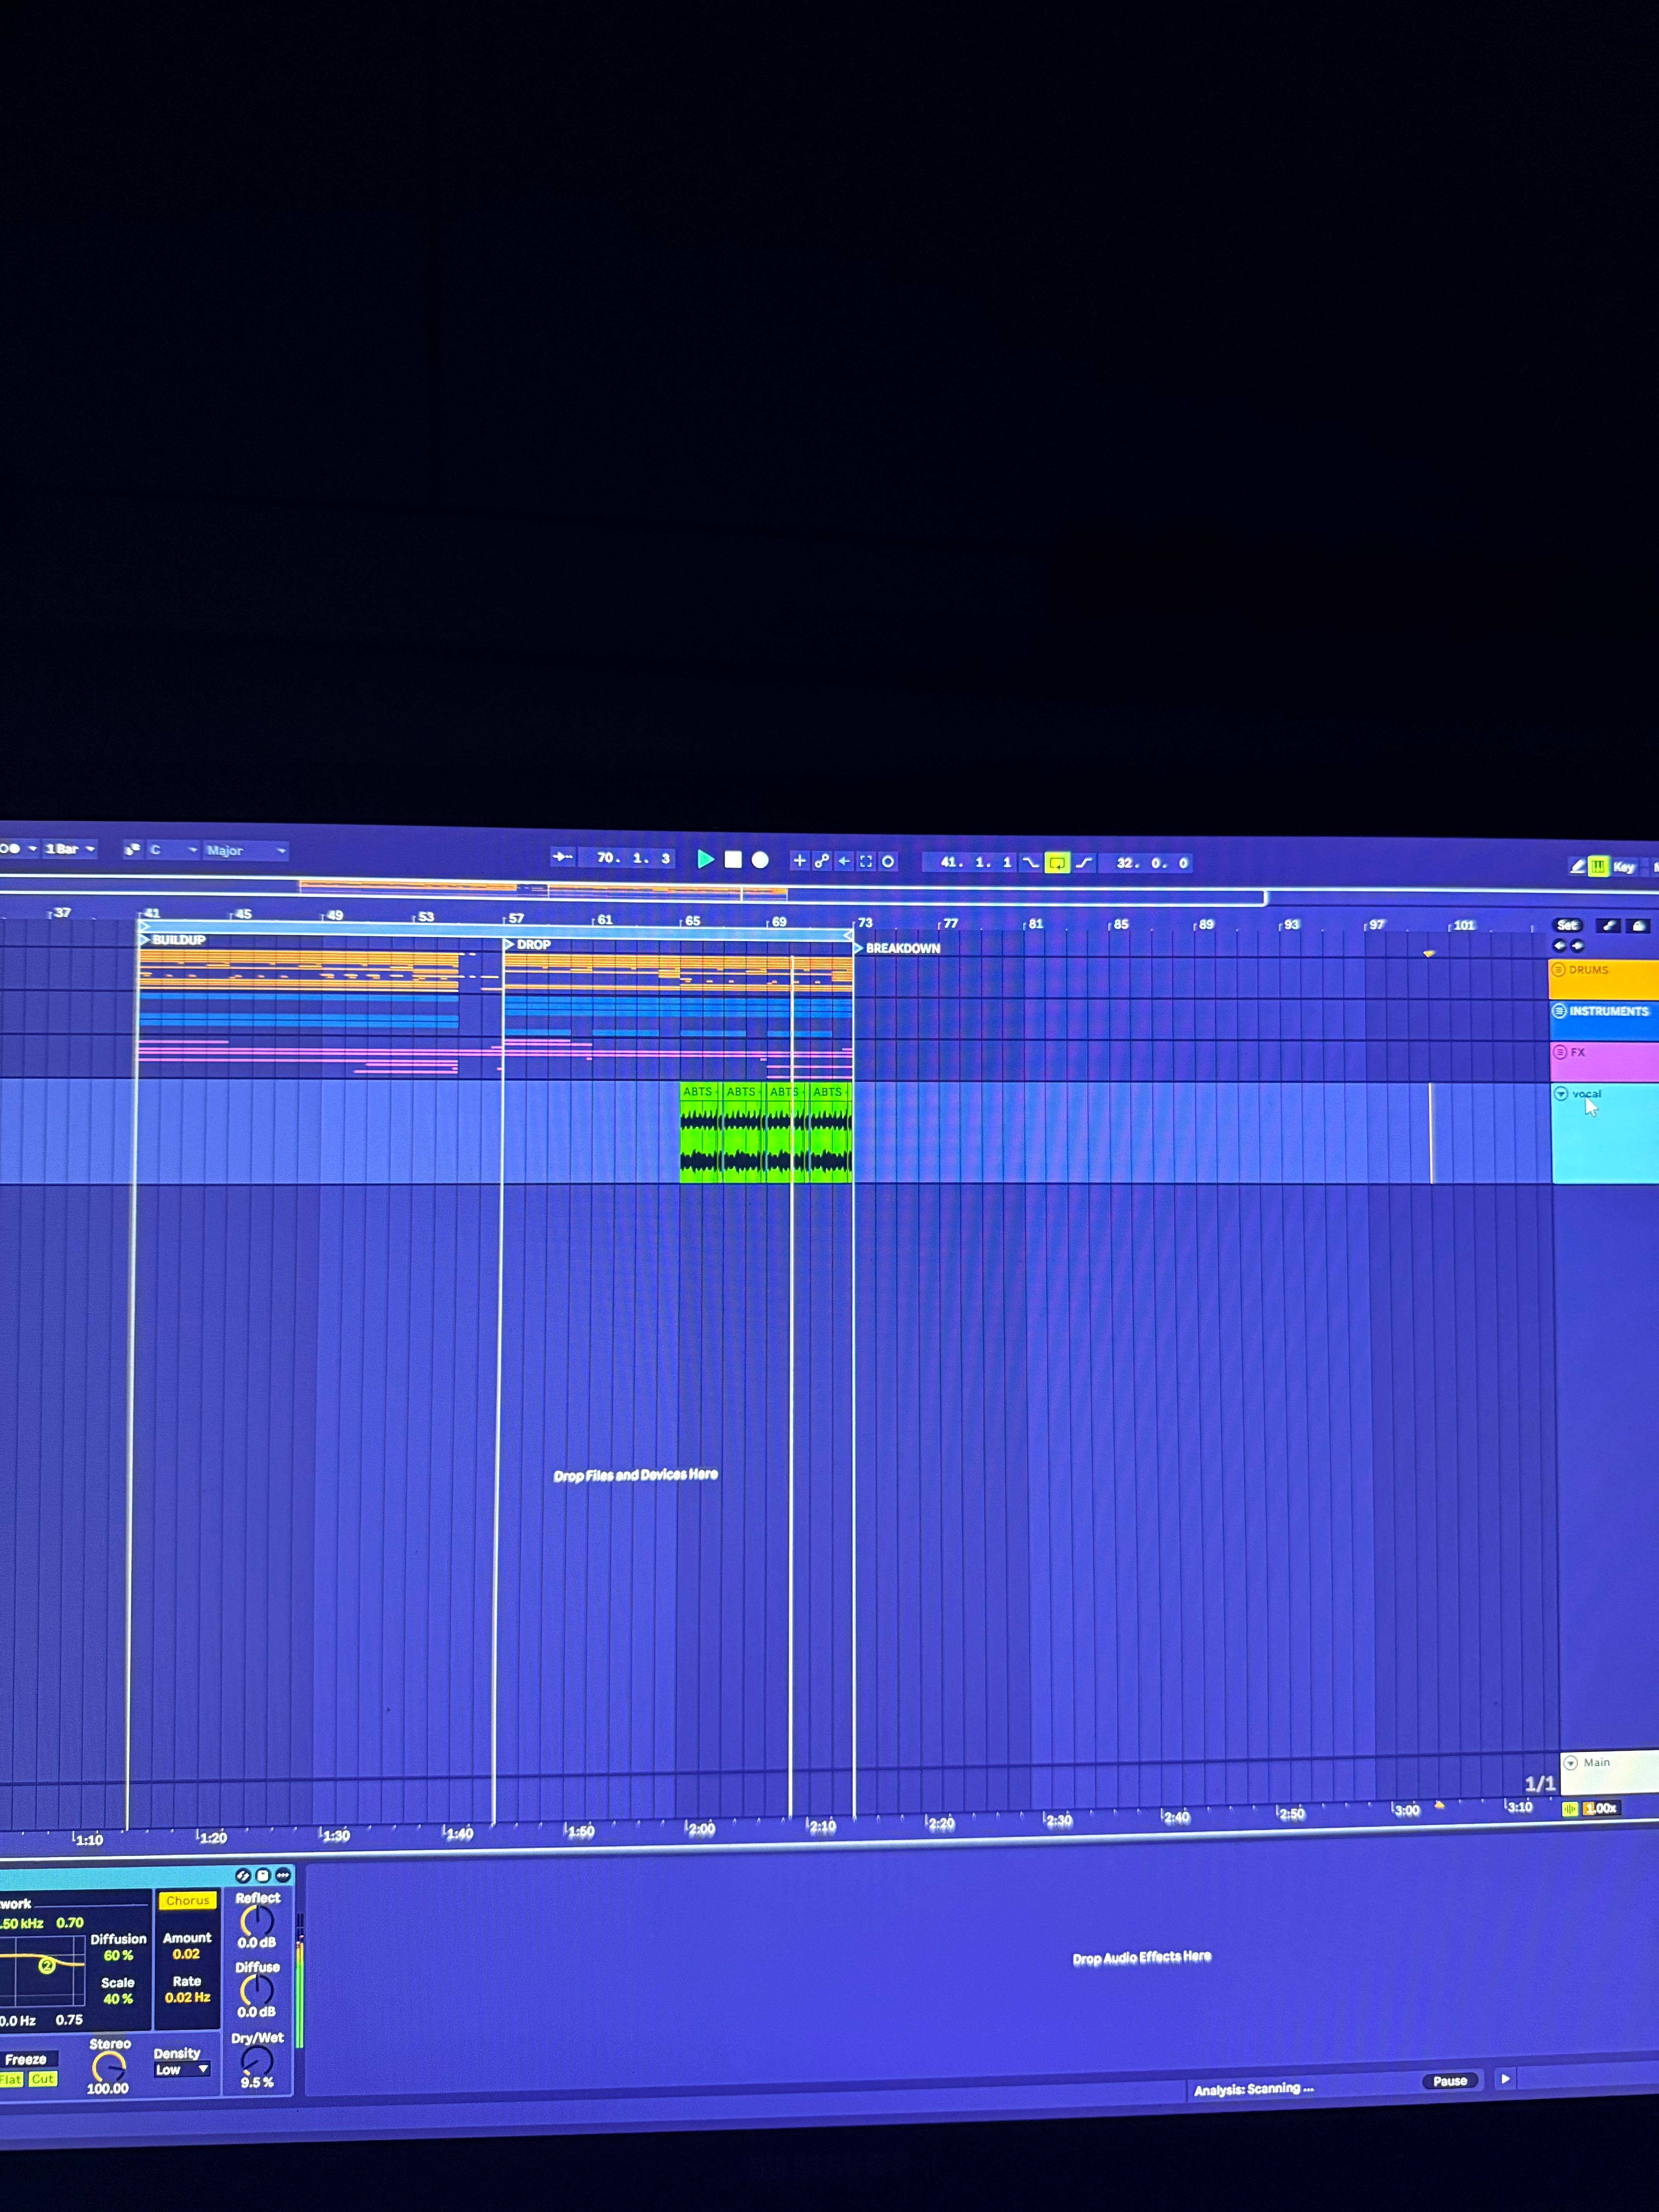Arm the Arrangement Record button
The width and height of the screenshot is (1659, 2212).
pyautogui.click(x=760, y=860)
